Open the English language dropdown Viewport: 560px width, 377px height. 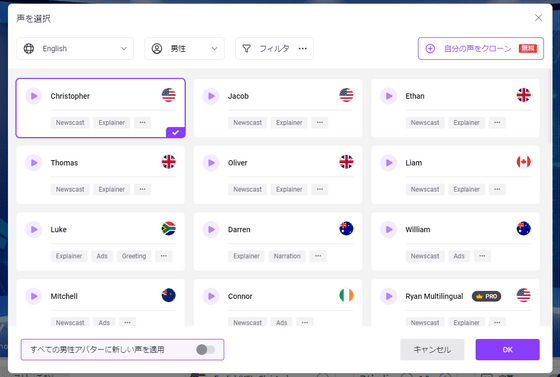coord(75,49)
